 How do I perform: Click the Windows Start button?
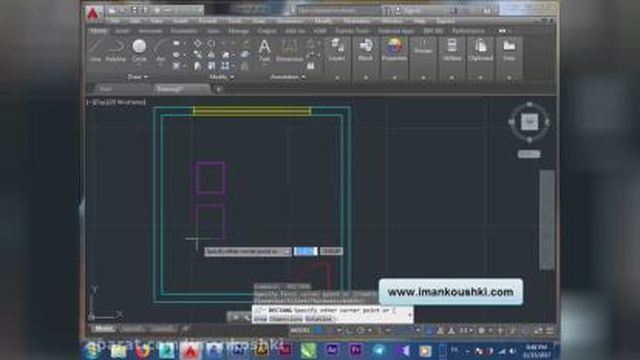coord(93,351)
